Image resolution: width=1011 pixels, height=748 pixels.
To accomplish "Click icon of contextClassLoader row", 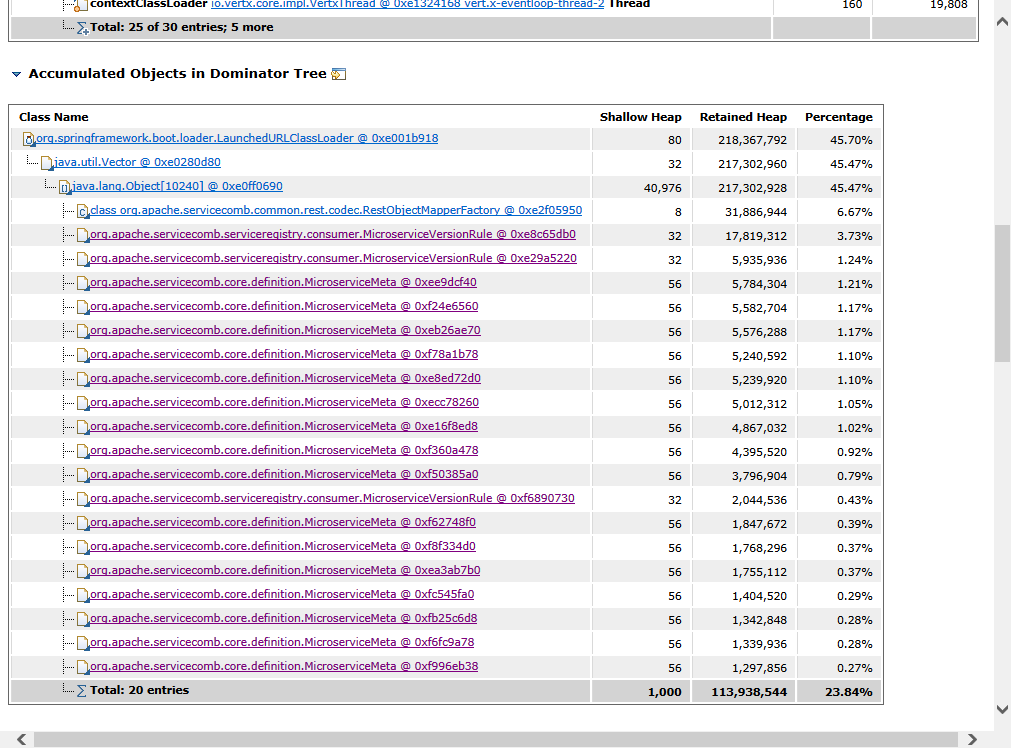I will pyautogui.click(x=81, y=6).
